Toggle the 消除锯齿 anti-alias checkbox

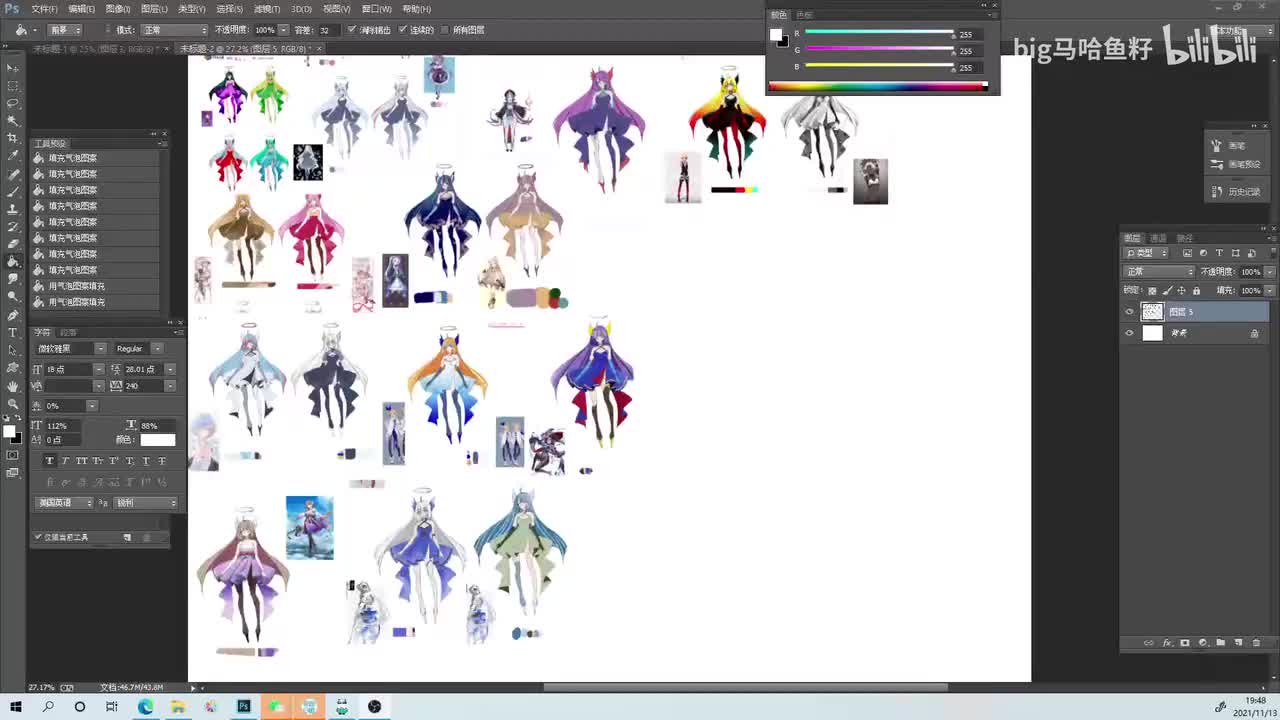coord(352,30)
